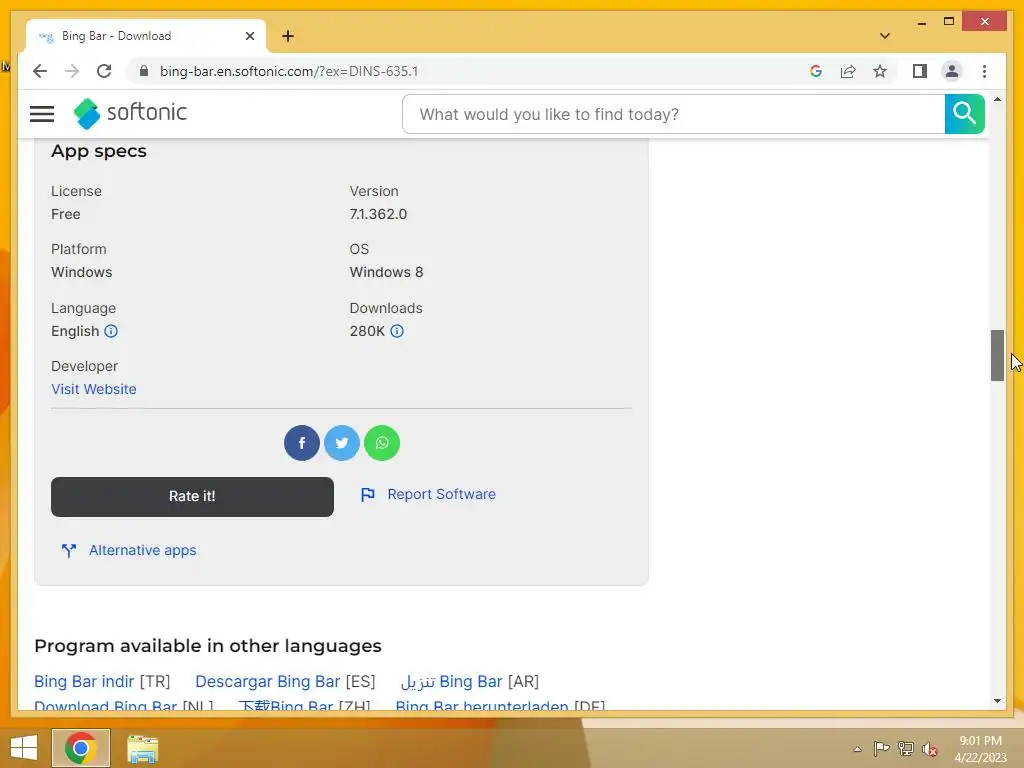Share on Twitter icon

[x=342, y=443]
